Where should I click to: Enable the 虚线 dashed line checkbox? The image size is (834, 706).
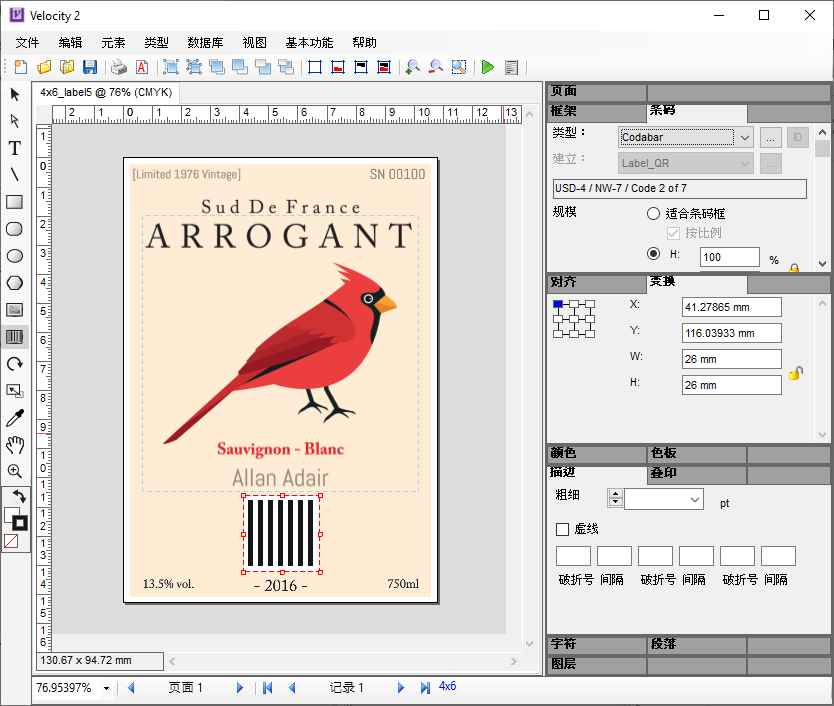point(562,529)
